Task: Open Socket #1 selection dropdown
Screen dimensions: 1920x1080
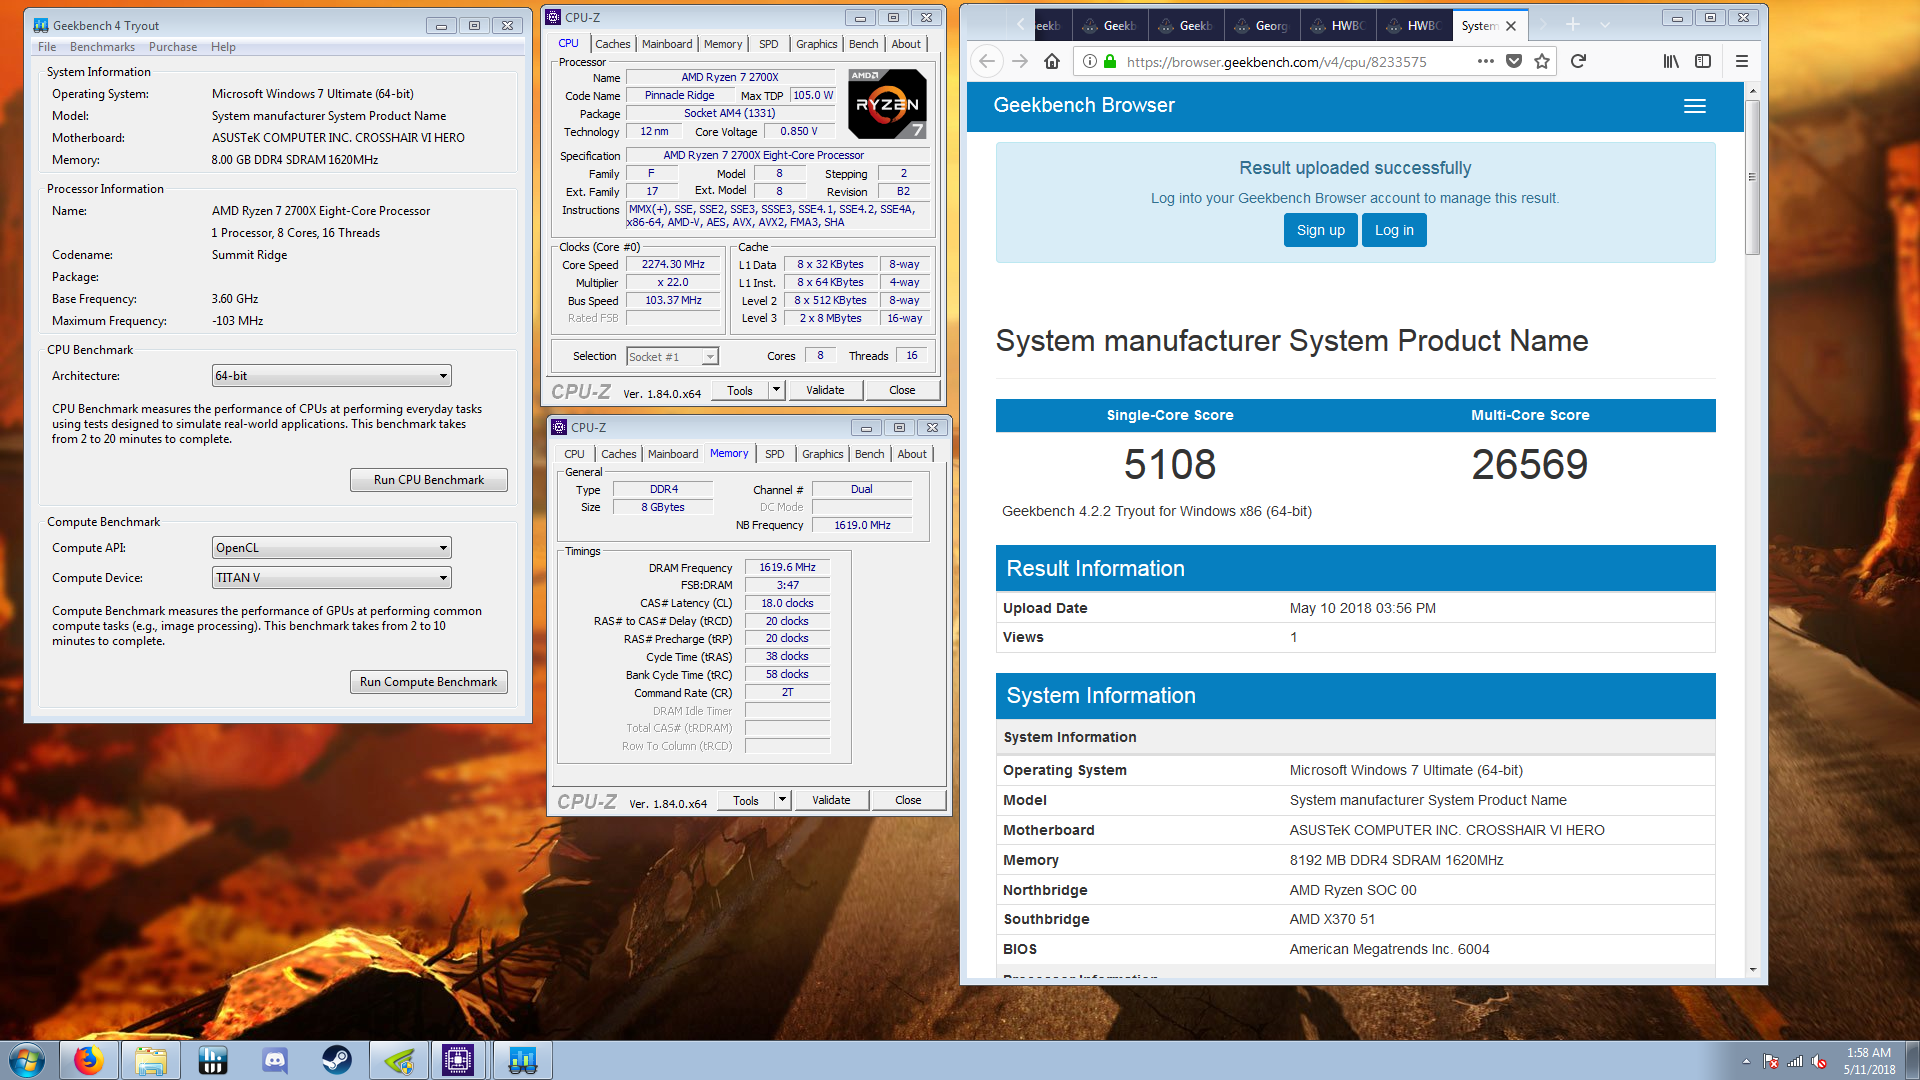Action: click(x=672, y=357)
